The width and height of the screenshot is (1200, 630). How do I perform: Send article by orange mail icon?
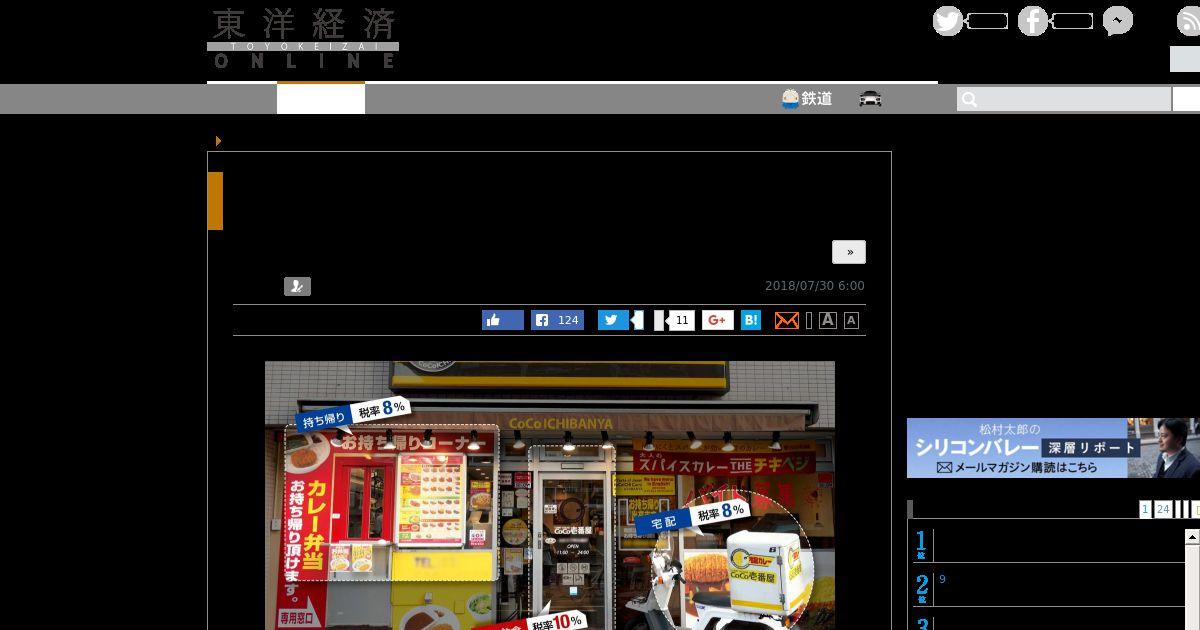pos(787,320)
